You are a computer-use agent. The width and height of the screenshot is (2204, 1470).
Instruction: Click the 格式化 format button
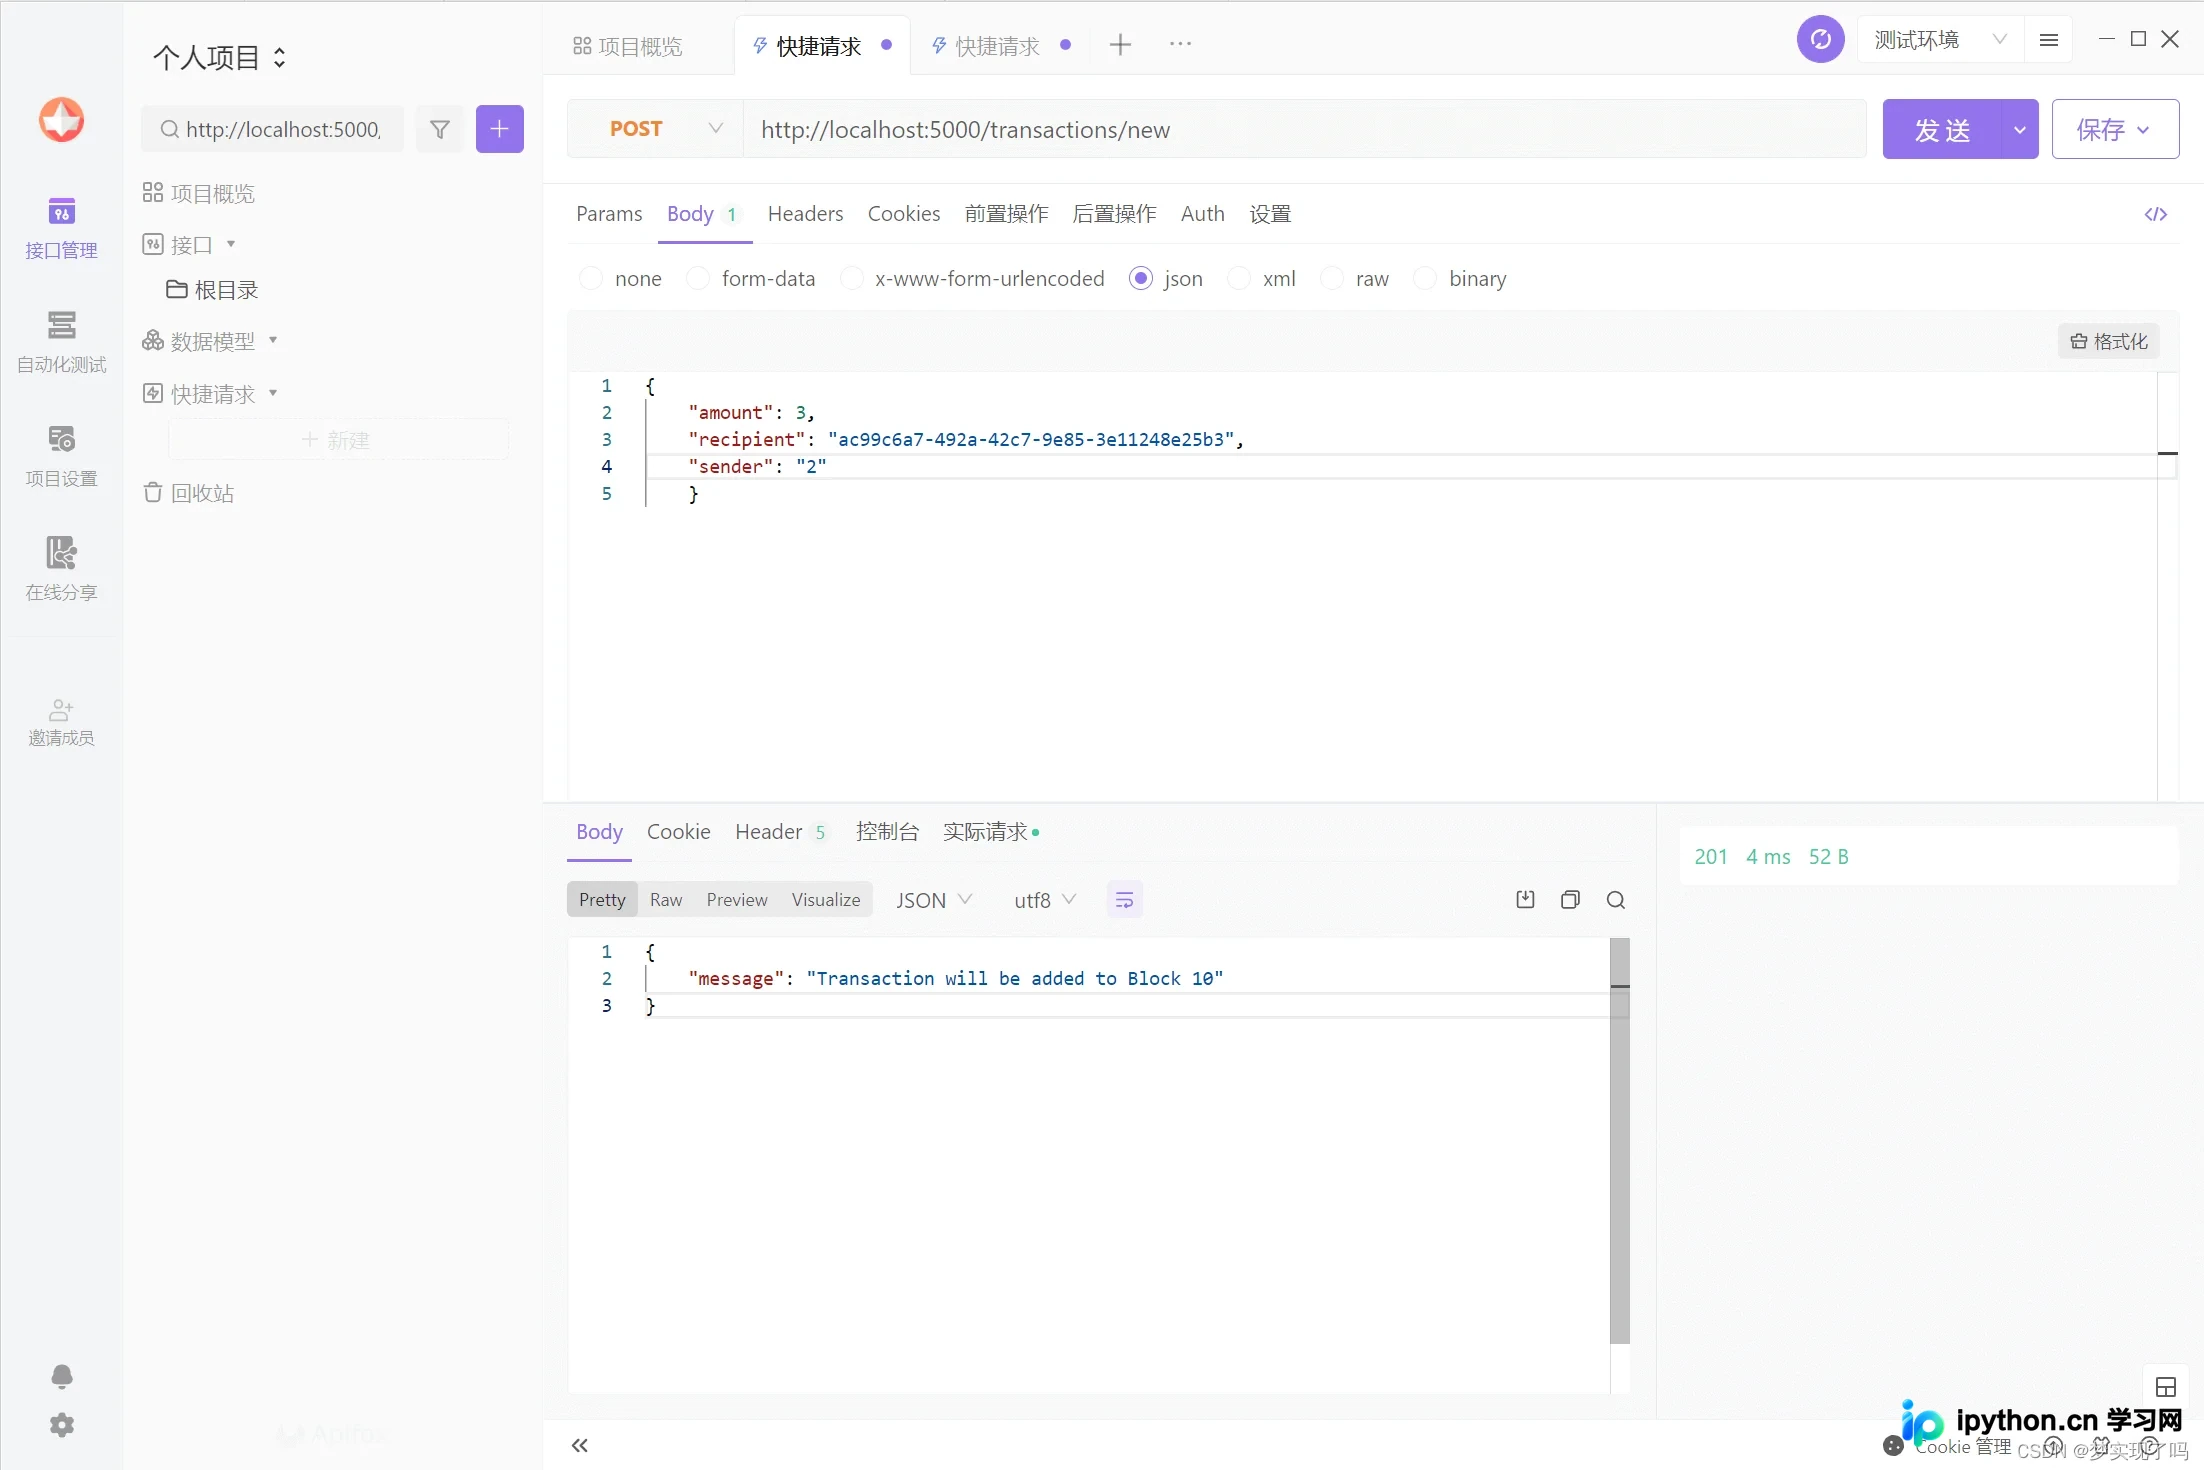pyautogui.click(x=2109, y=342)
